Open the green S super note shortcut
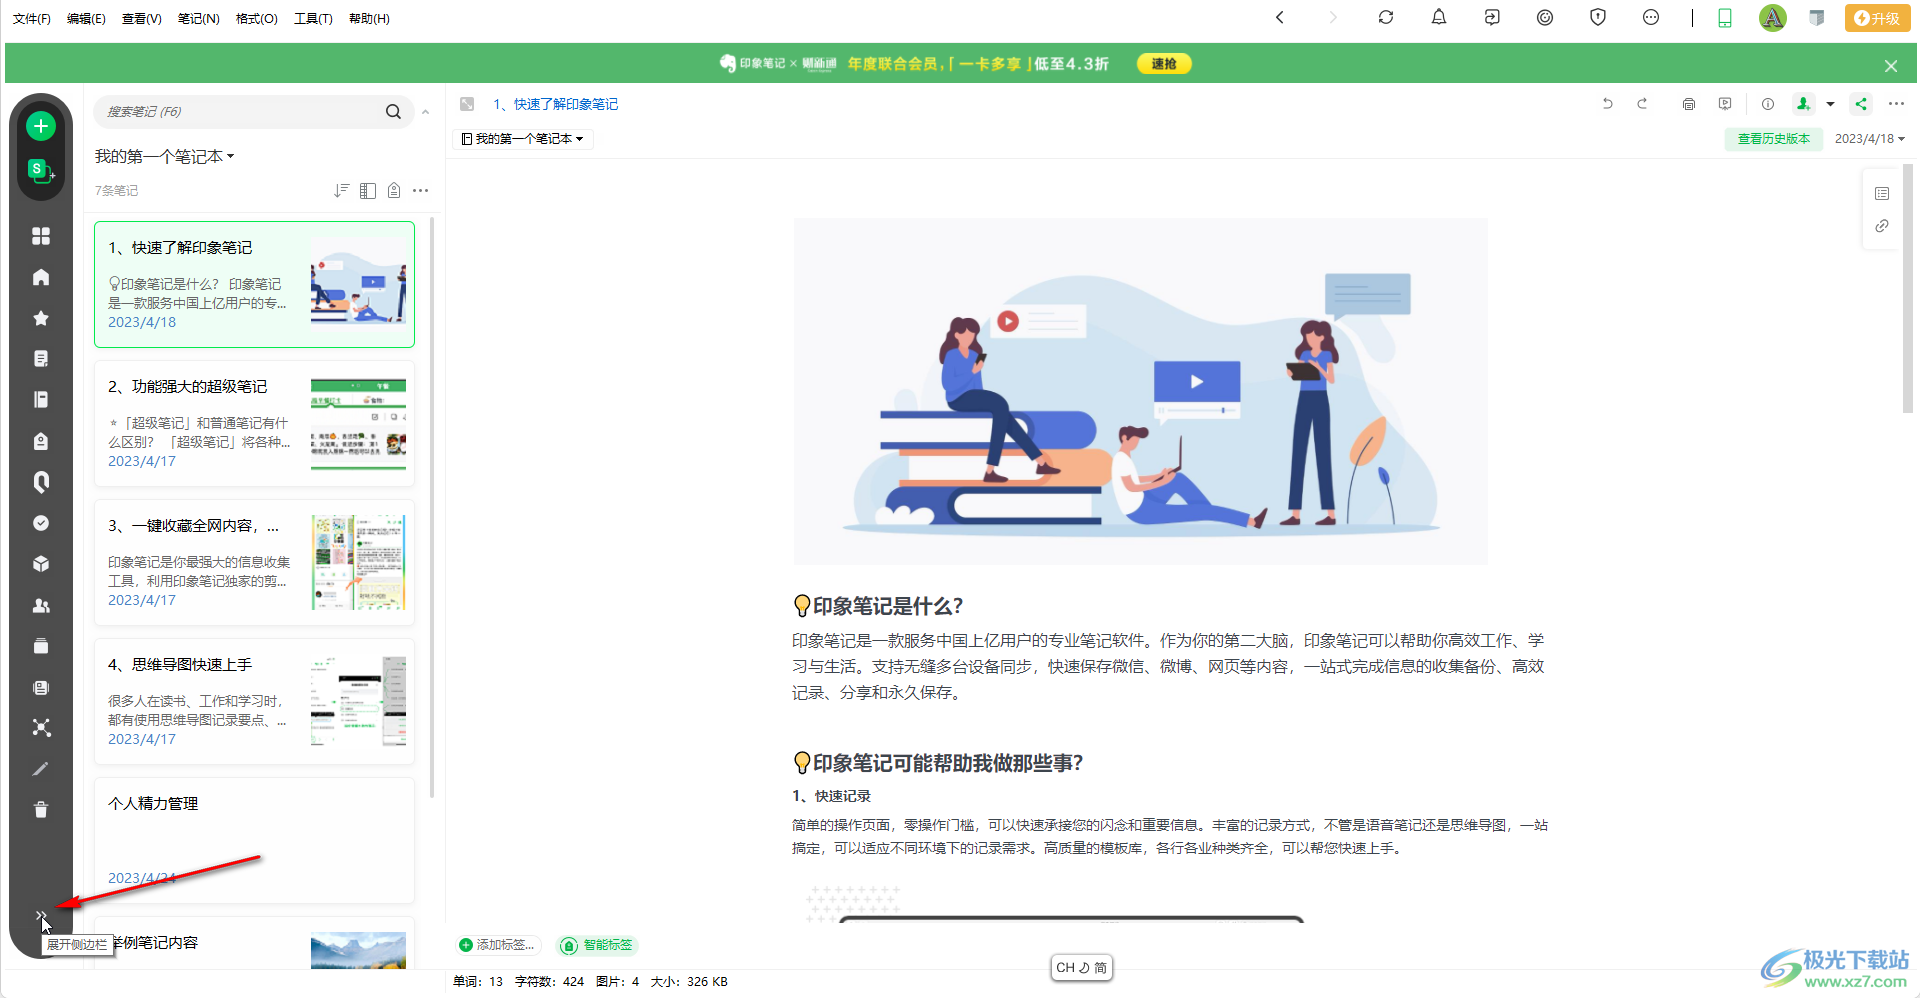This screenshot has width=1920, height=998. tap(40, 170)
